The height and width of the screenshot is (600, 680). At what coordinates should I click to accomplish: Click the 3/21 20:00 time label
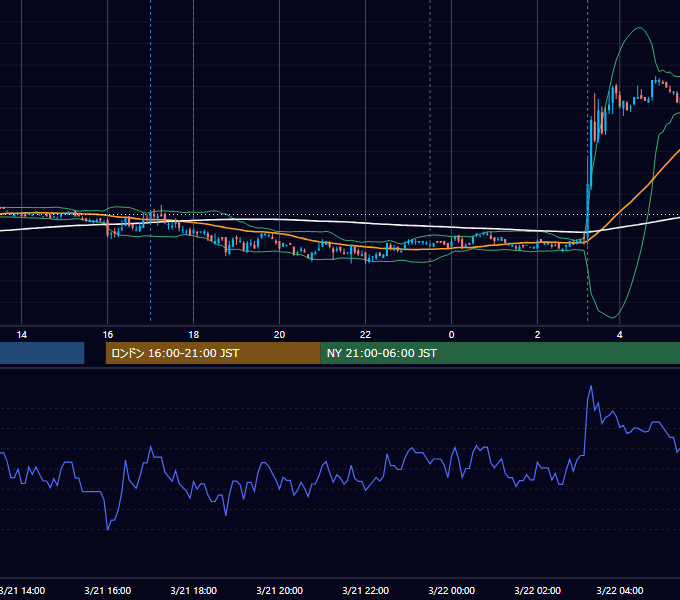[279, 590]
